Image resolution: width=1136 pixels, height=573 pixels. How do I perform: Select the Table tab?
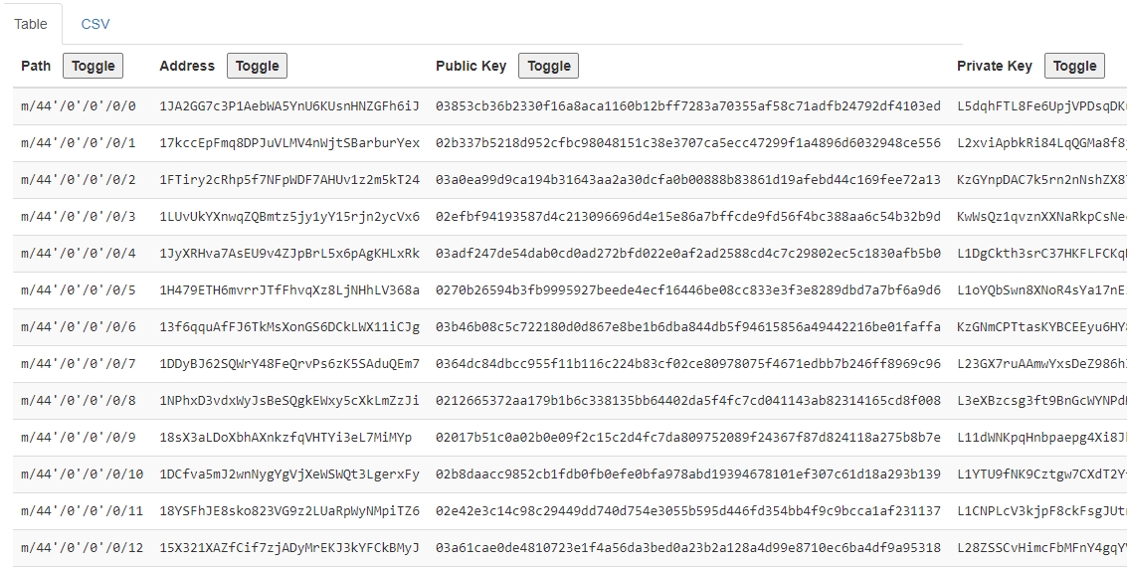point(30,24)
